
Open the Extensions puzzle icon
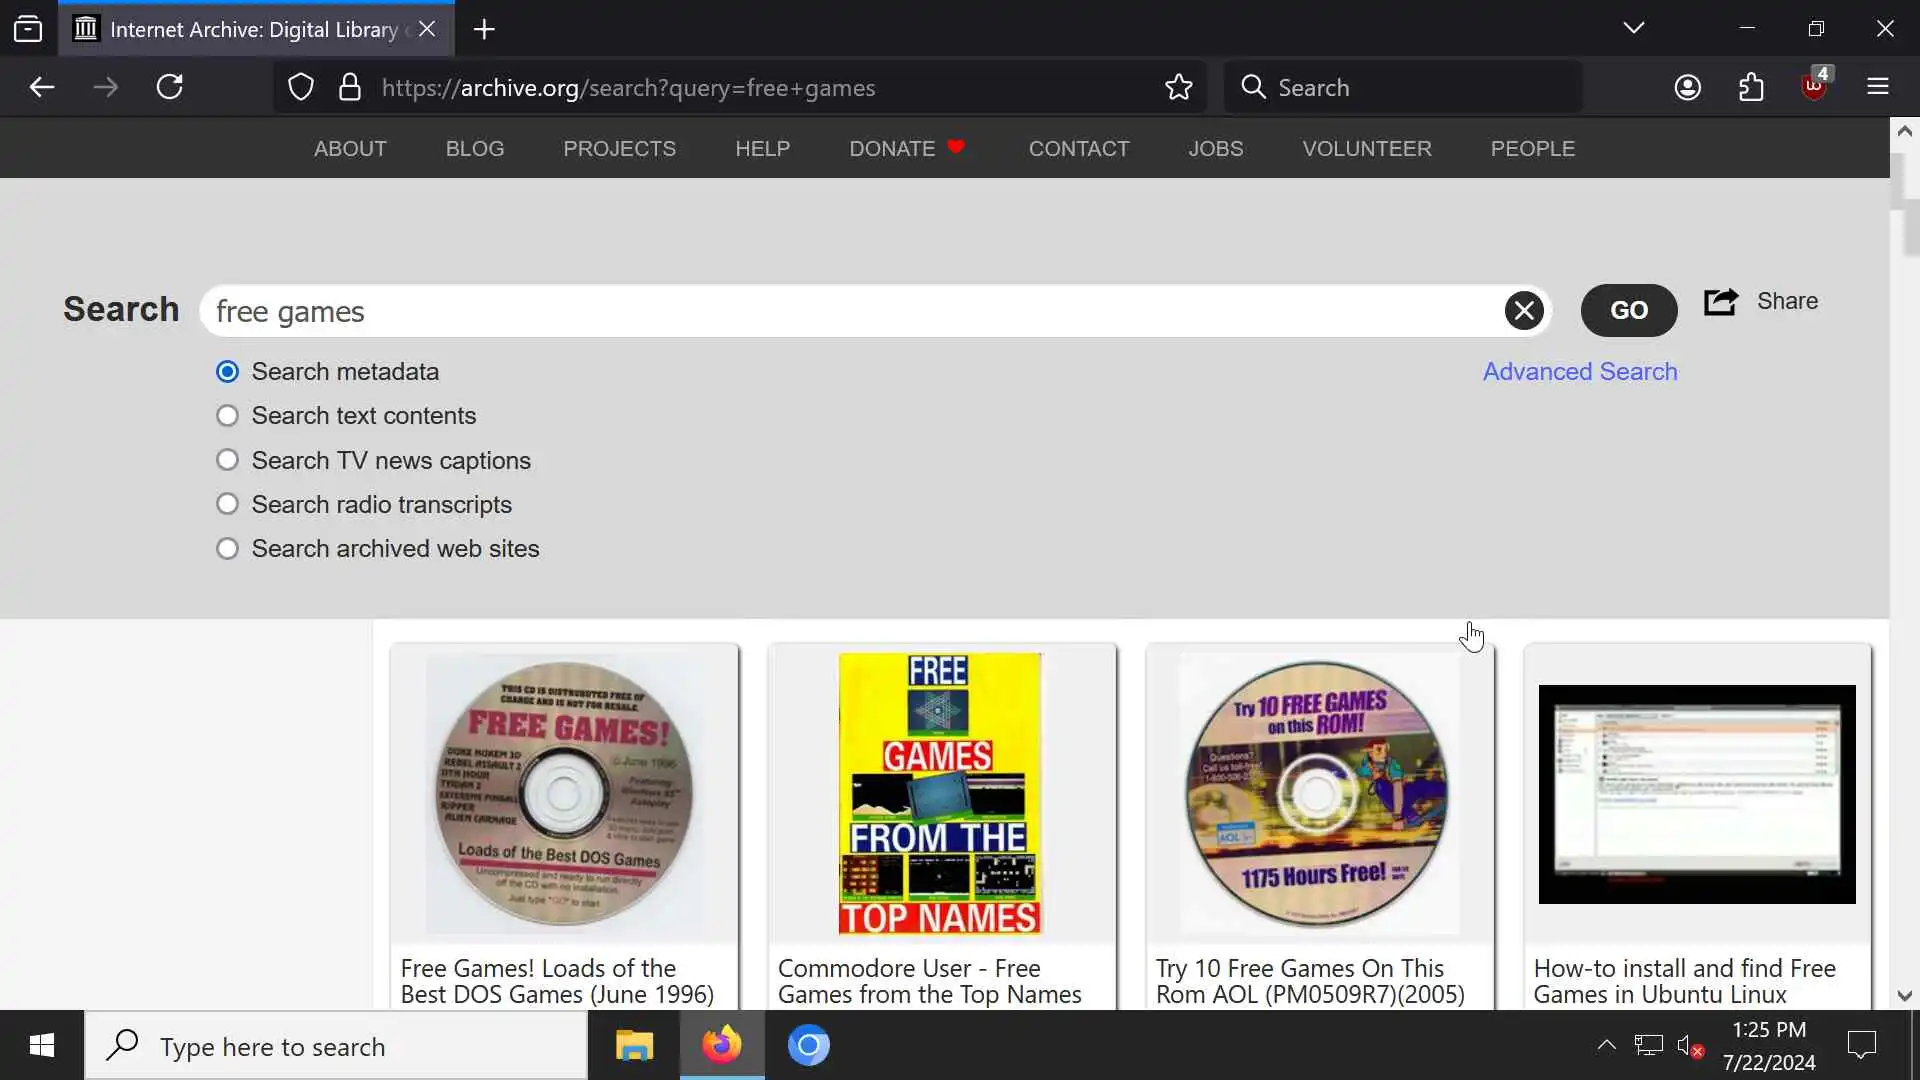[1751, 88]
